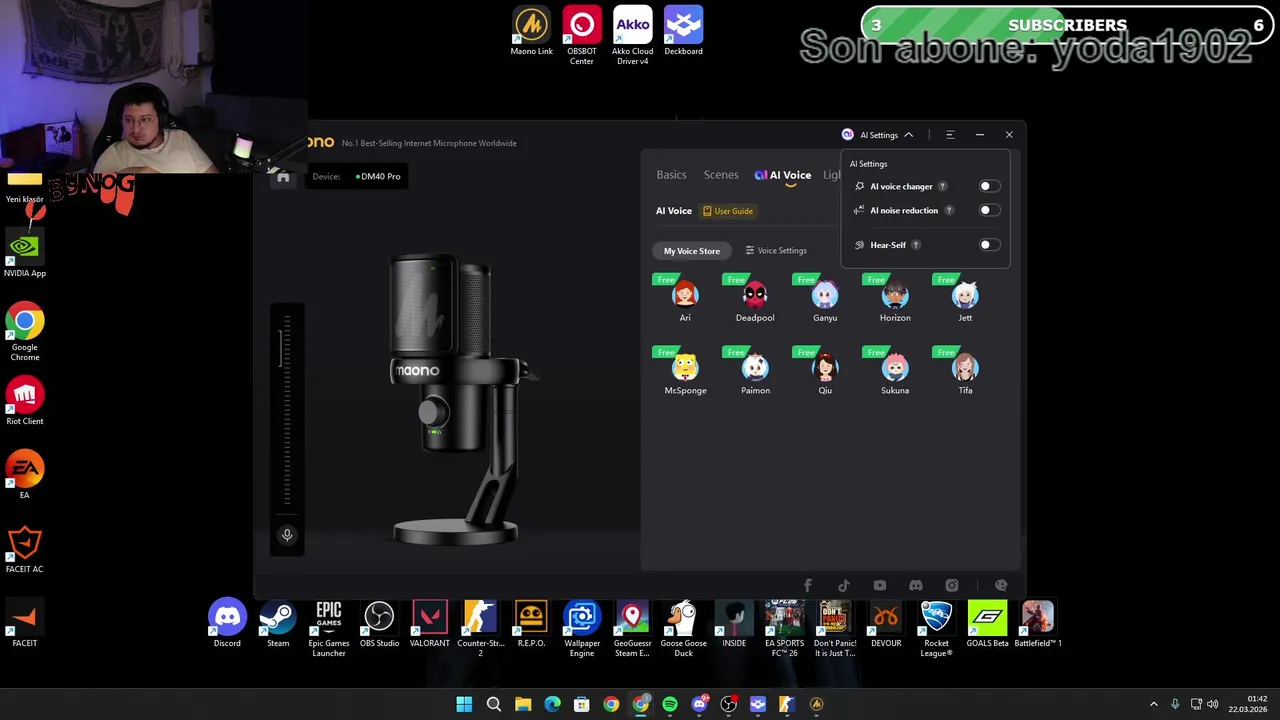Select the Jett voice avatar
Image resolution: width=1280 pixels, height=720 pixels.
[965, 295]
